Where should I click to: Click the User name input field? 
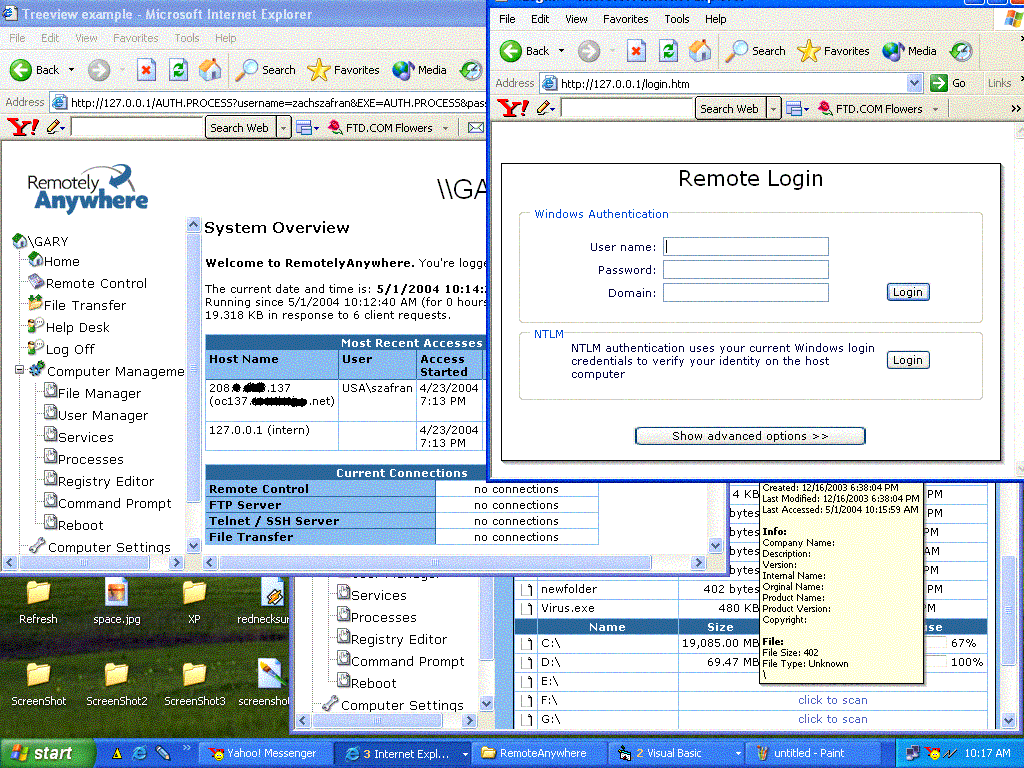coord(746,247)
